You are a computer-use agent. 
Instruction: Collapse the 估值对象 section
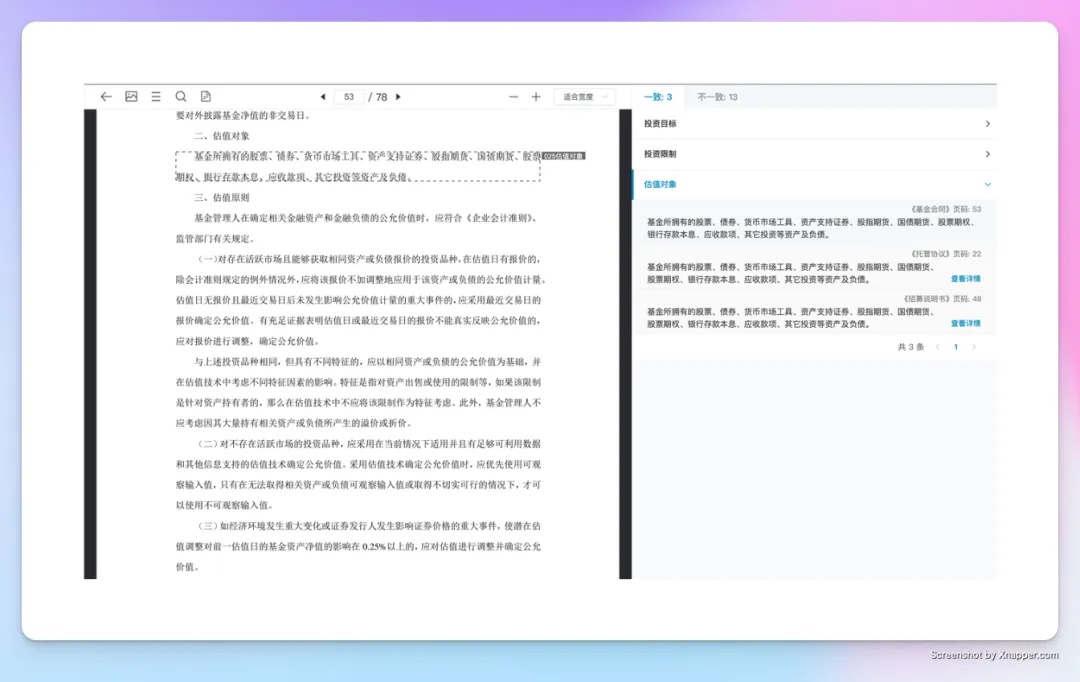coord(987,185)
